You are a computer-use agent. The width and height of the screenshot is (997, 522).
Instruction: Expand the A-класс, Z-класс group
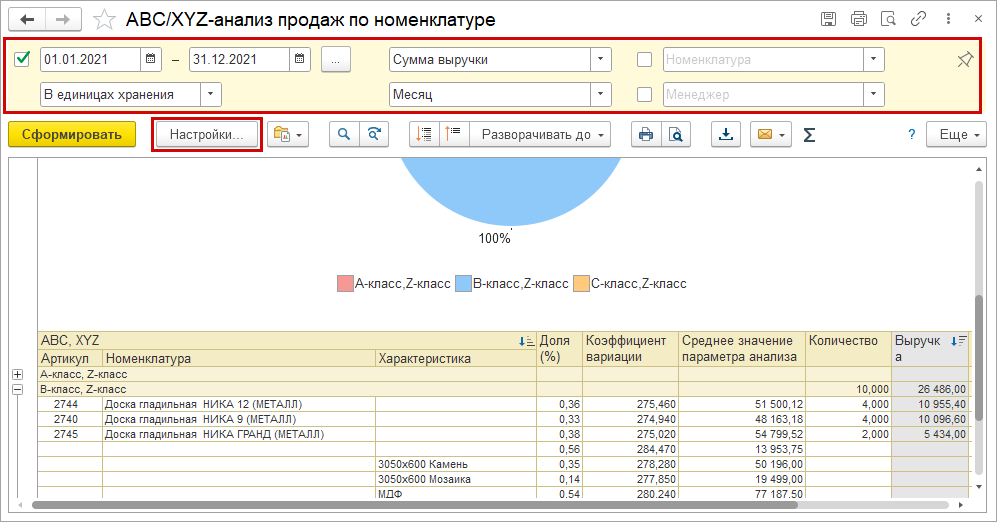click(x=18, y=374)
